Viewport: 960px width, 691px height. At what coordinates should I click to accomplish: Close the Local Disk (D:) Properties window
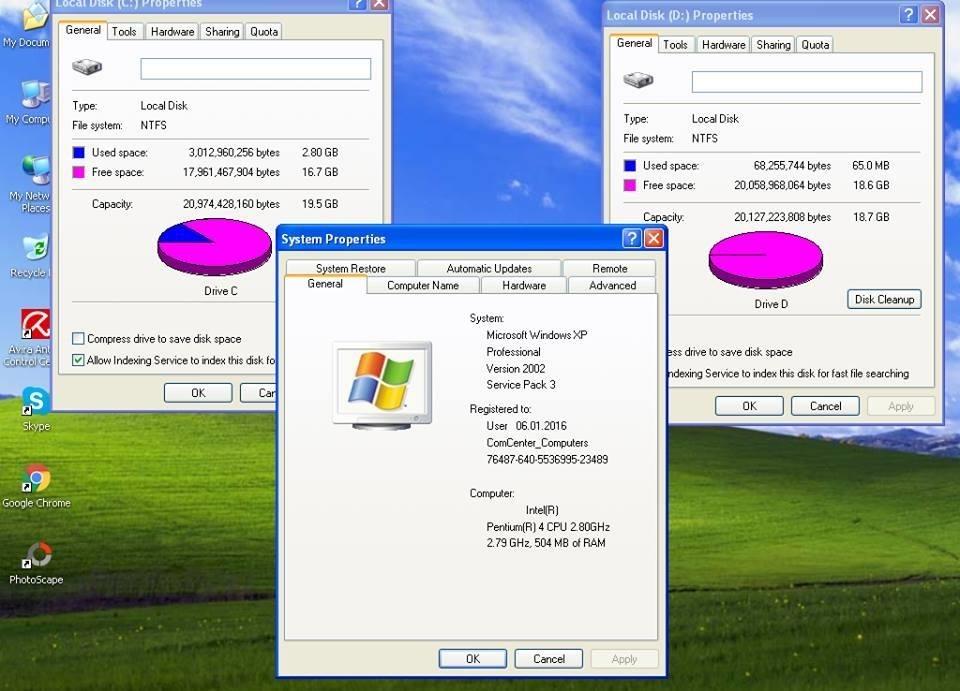(x=930, y=15)
